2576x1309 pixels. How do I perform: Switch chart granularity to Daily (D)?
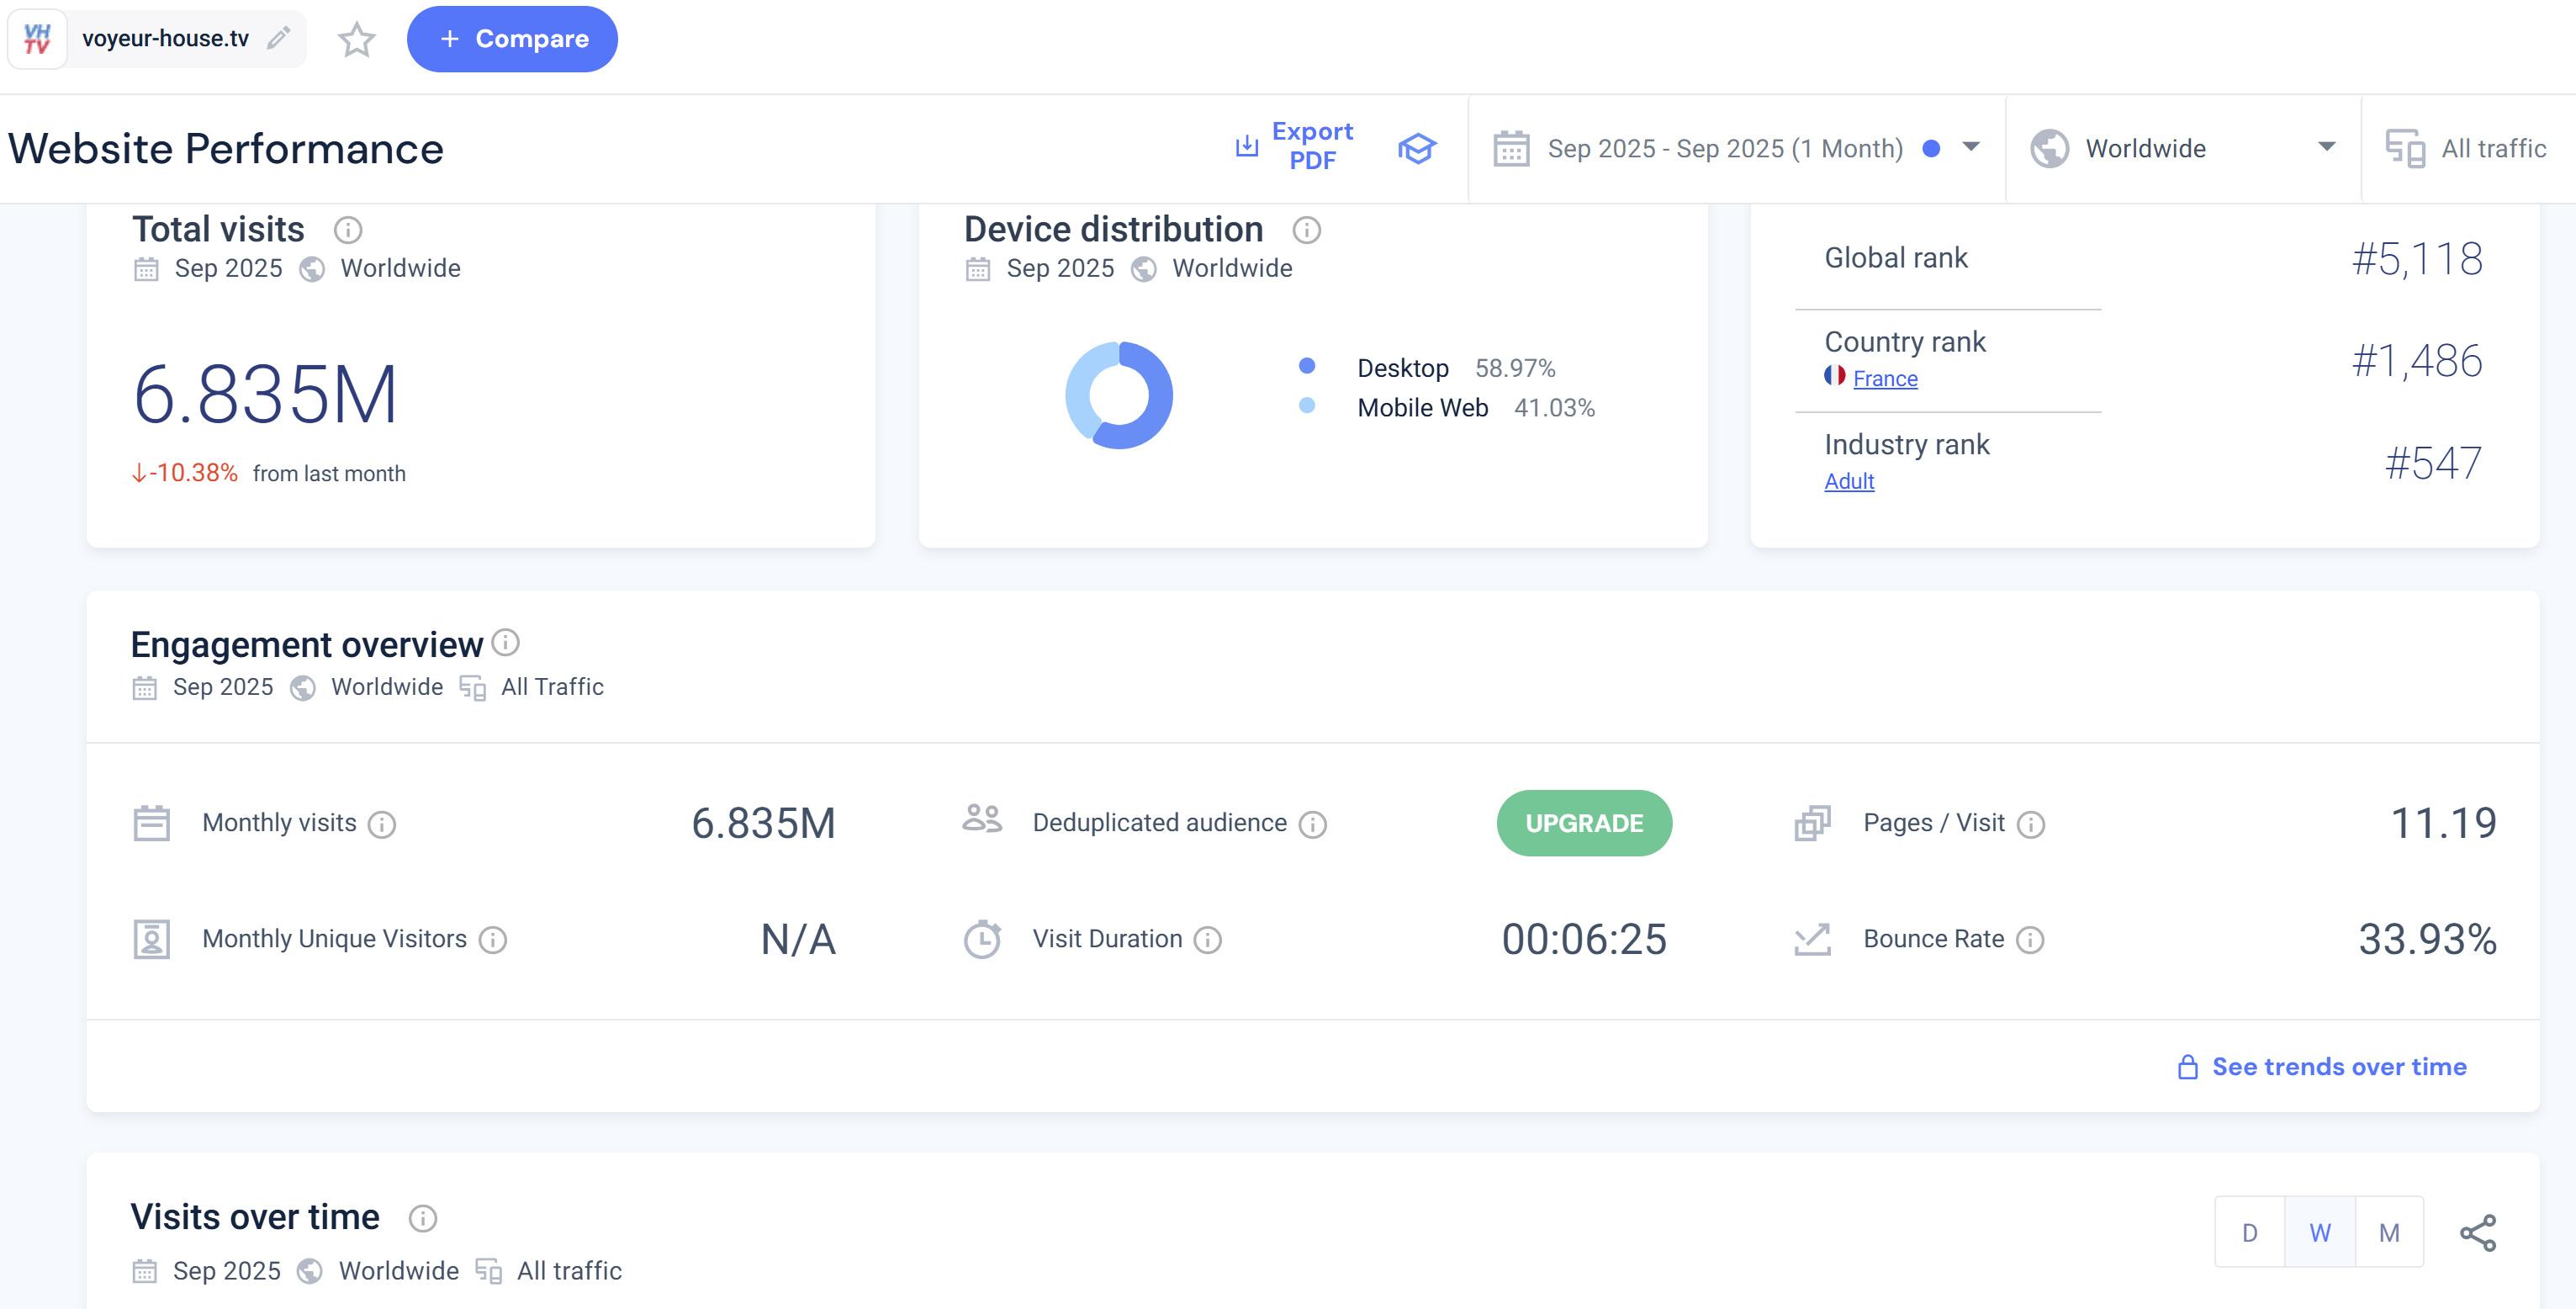pos(2249,1232)
